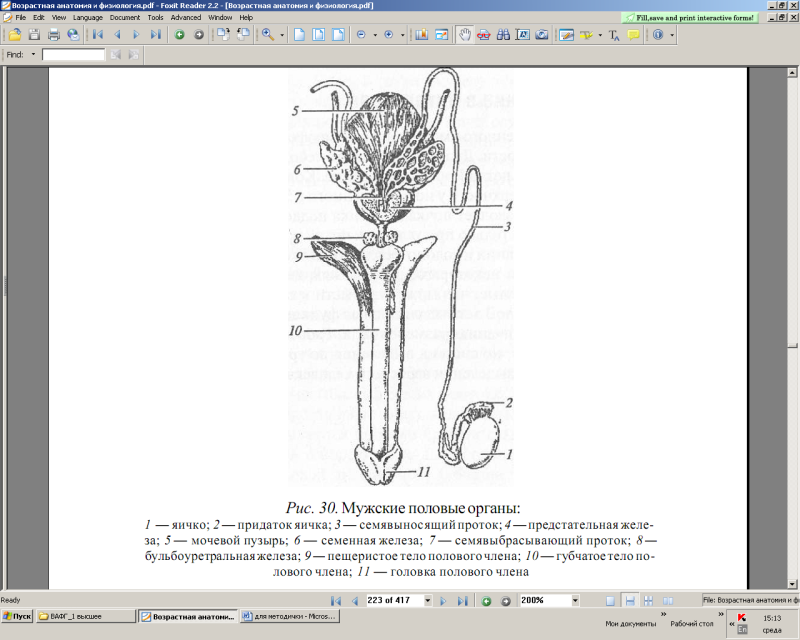This screenshot has height=640, width=800.
Task: Click the Пуск start button
Action: pyautogui.click(x=17, y=617)
